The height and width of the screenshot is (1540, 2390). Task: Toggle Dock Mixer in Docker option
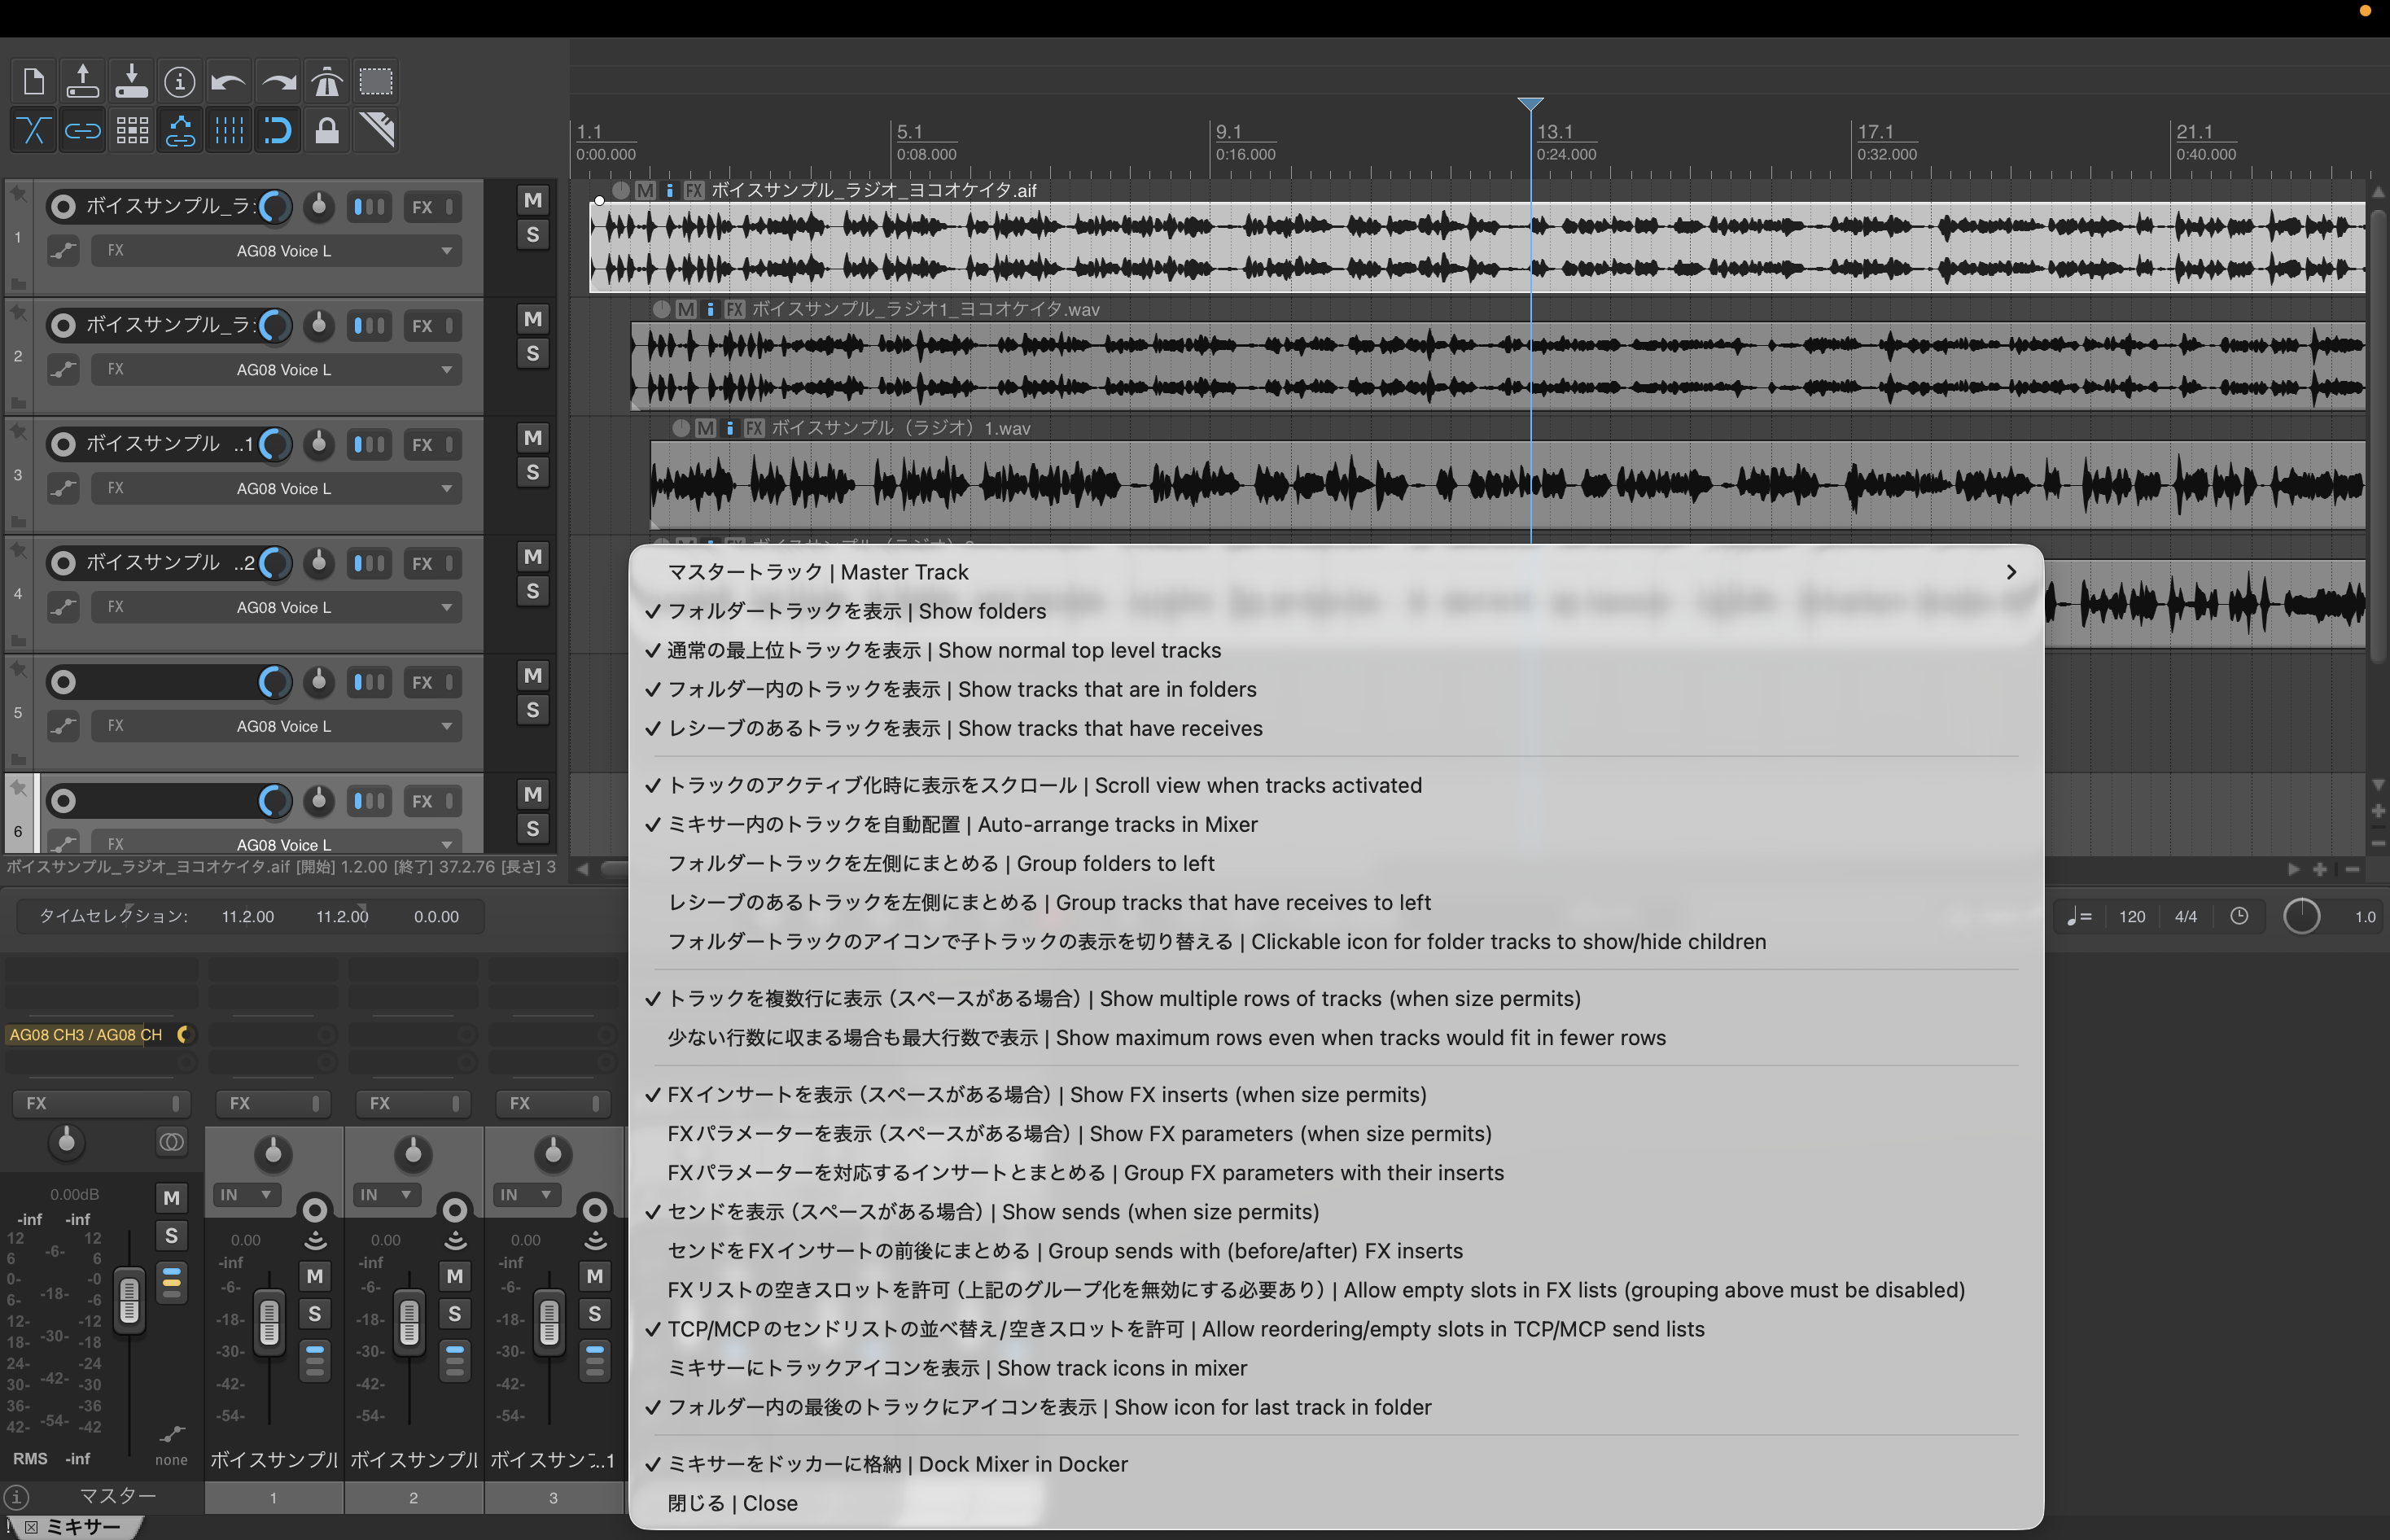pyautogui.click(x=1335, y=1464)
